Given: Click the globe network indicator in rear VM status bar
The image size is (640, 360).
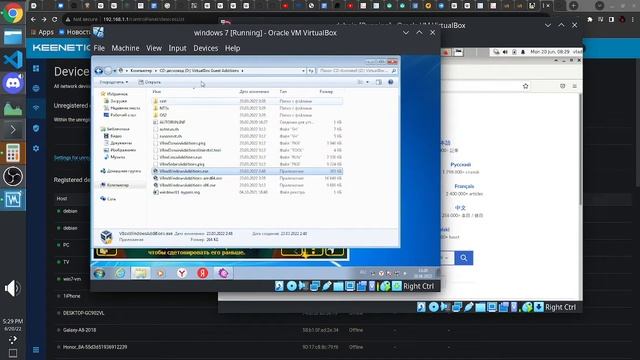Looking at the screenshot, I should (527, 307).
